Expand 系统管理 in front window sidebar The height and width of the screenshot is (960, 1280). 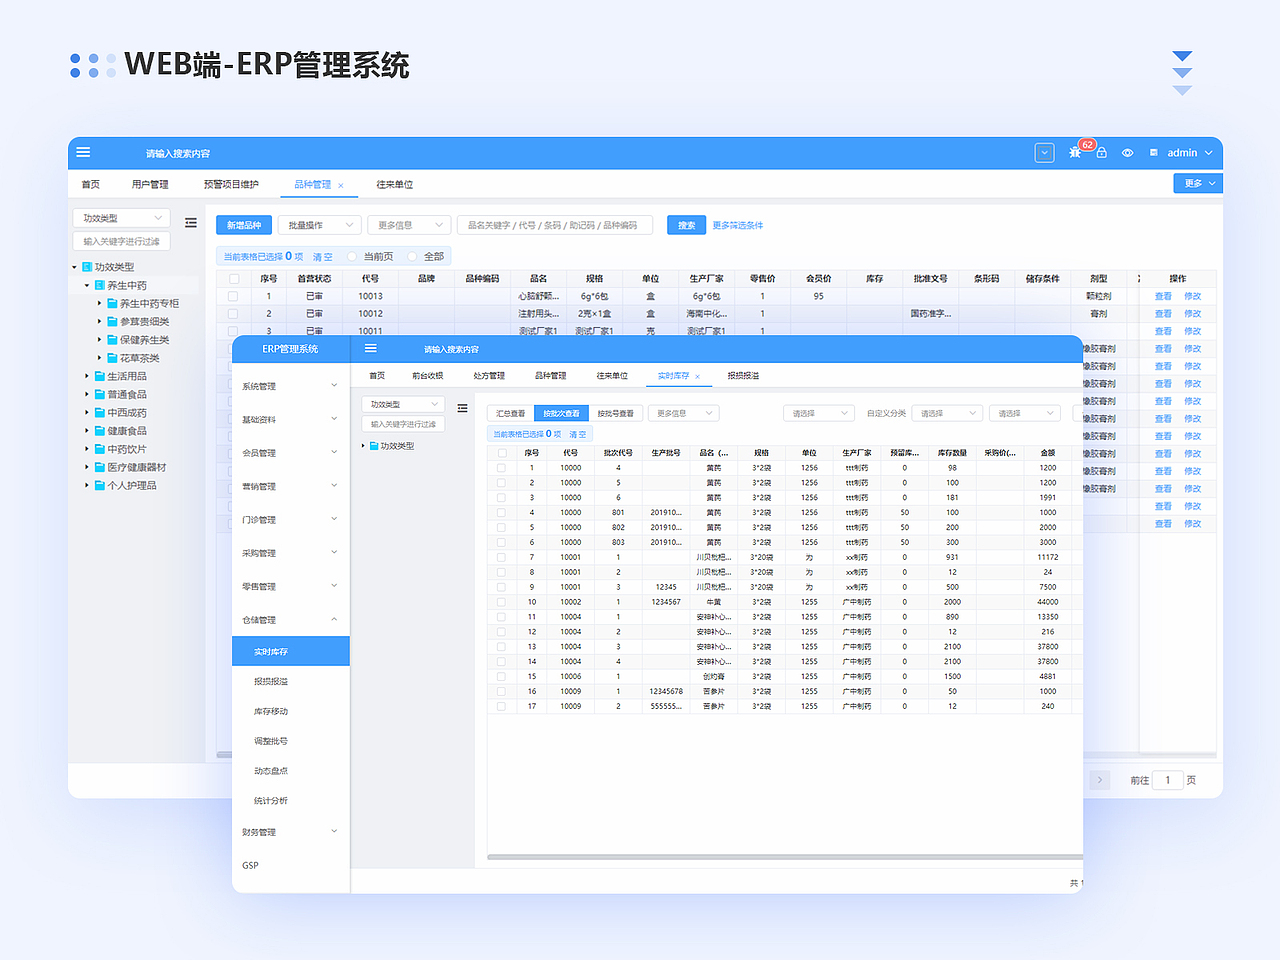click(291, 386)
